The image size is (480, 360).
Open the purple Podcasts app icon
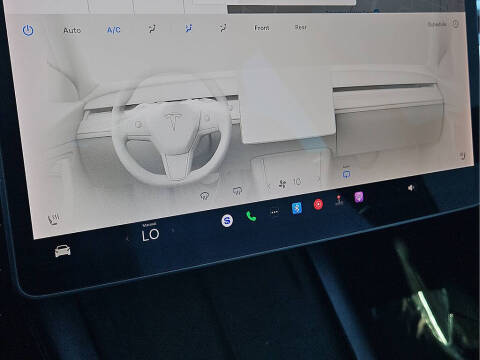359,197
